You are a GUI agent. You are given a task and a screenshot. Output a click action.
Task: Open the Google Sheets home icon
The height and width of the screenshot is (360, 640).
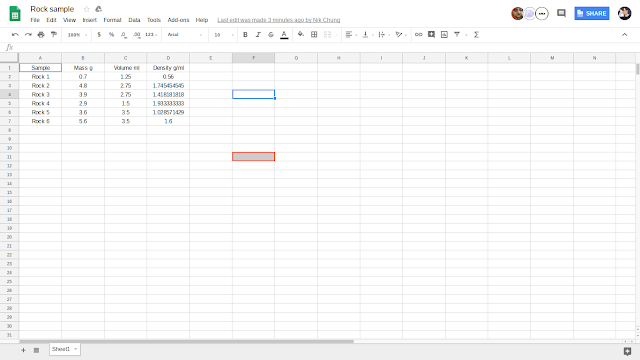(15, 13)
